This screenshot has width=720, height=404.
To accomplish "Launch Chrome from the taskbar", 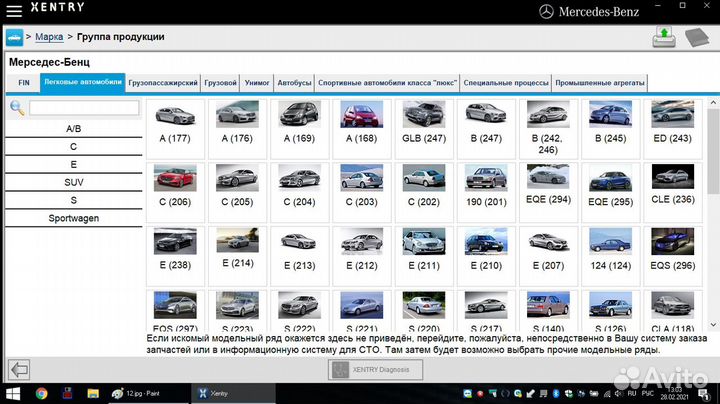I will pyautogui.click(x=41, y=393).
